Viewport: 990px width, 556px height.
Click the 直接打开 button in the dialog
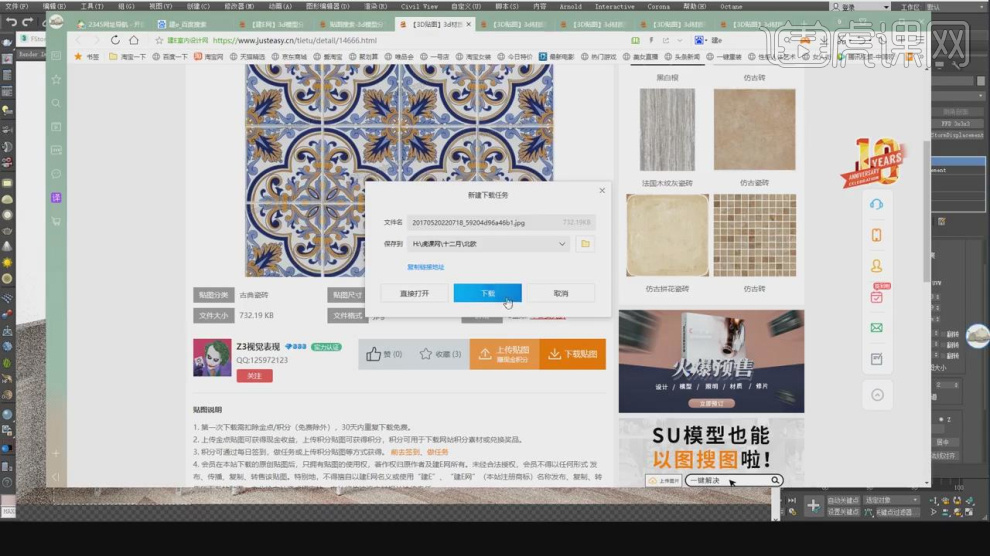[414, 293]
